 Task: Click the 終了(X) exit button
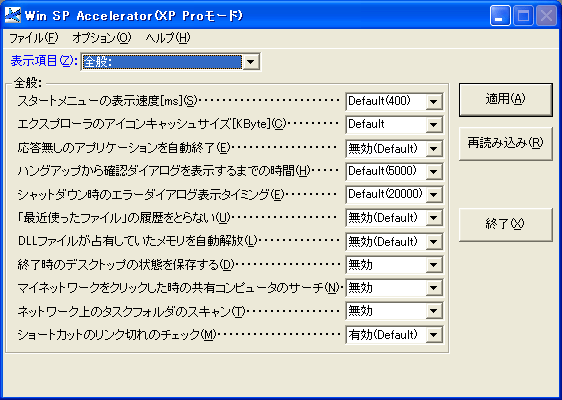point(506,225)
